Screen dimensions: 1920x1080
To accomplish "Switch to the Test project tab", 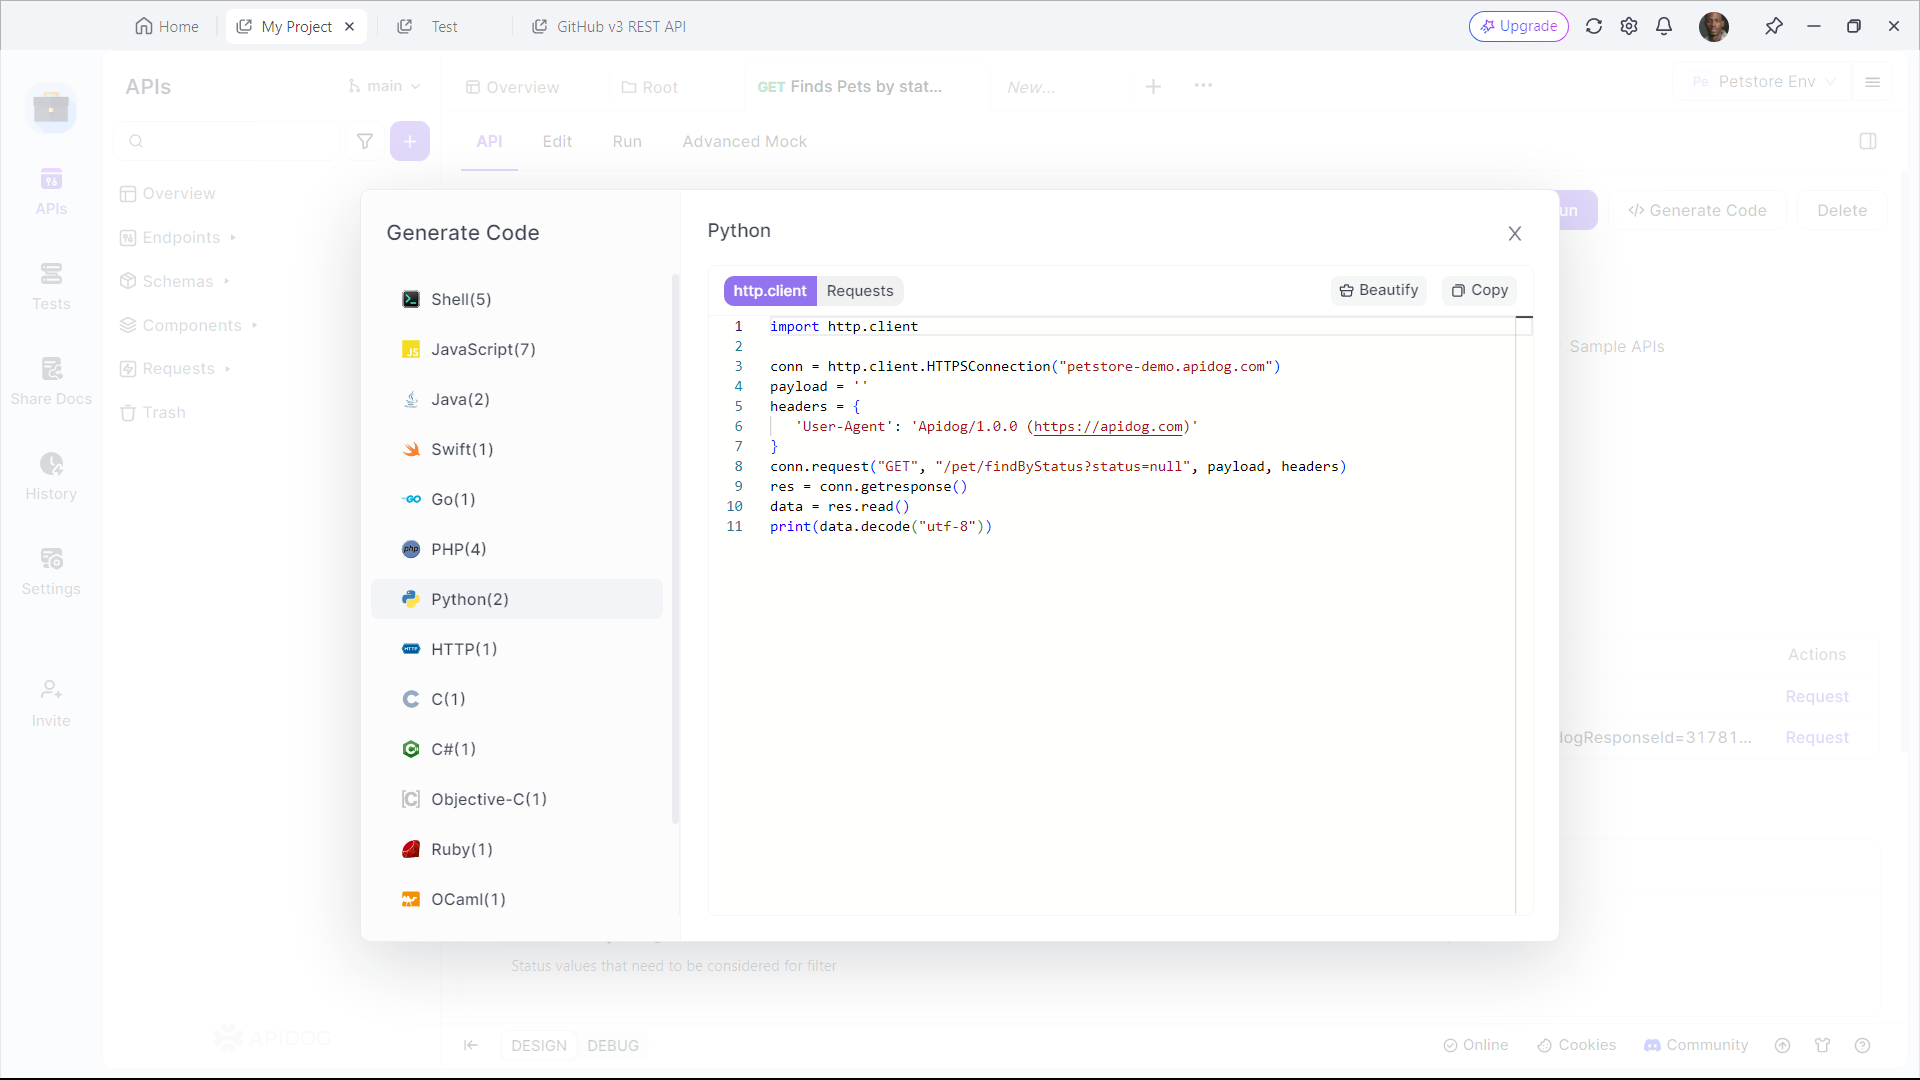I will pos(428,27).
